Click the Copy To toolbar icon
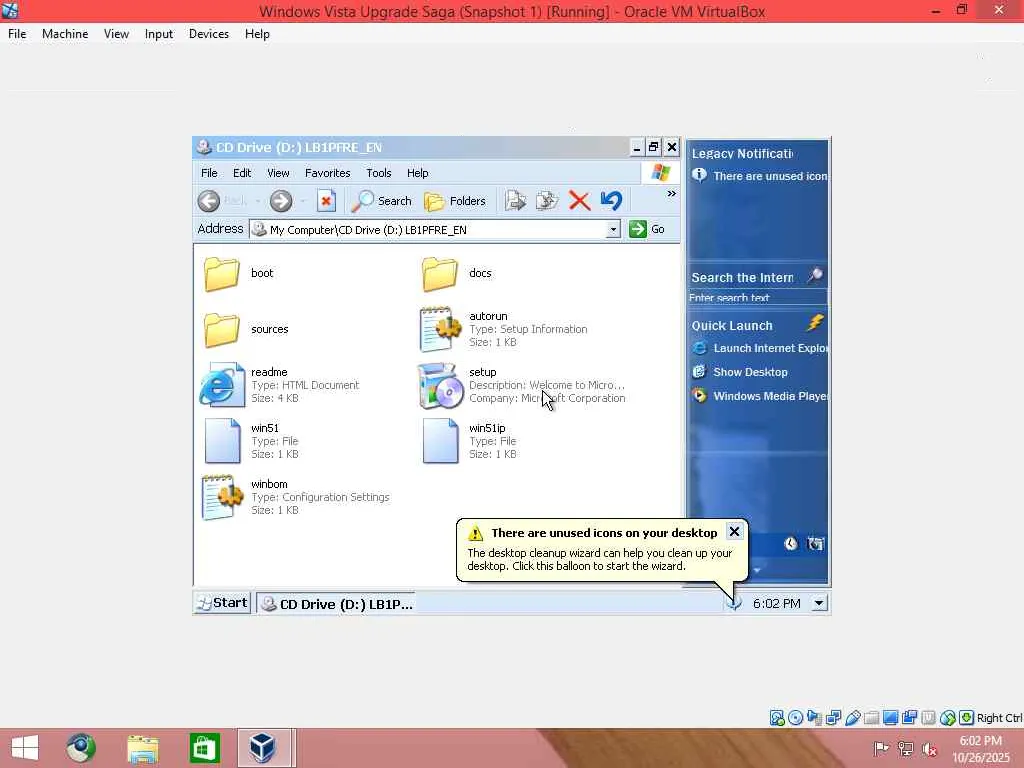 coord(547,201)
